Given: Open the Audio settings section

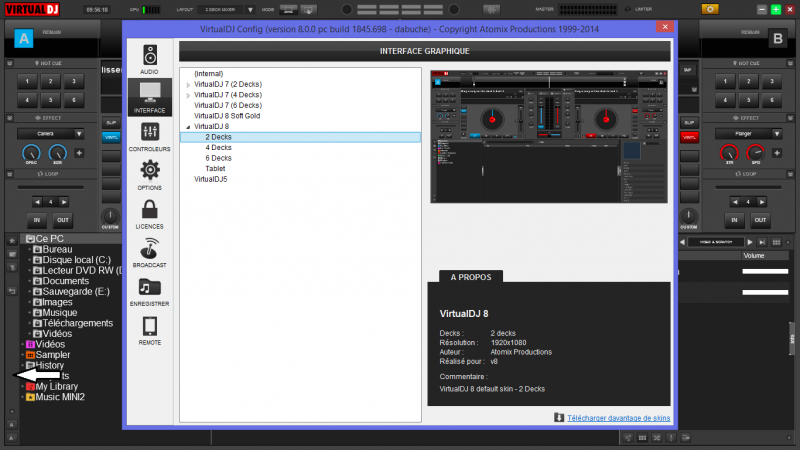Looking at the screenshot, I should (149, 59).
